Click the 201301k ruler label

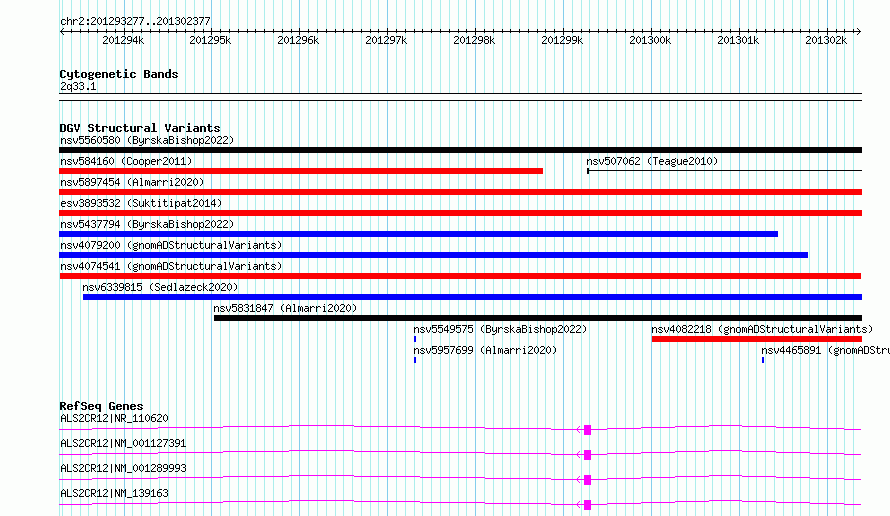click(x=738, y=40)
